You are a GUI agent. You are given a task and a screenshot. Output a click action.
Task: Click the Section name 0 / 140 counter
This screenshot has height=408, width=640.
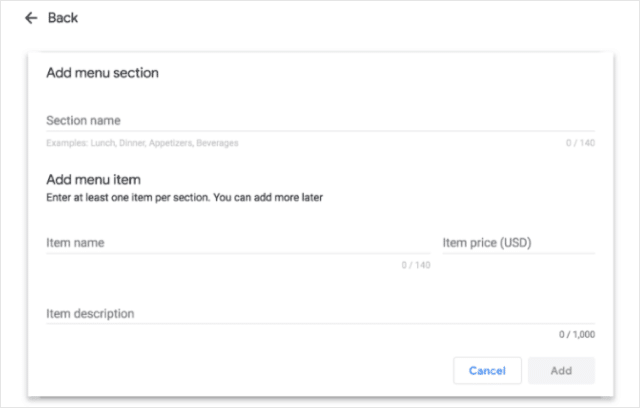pos(580,143)
